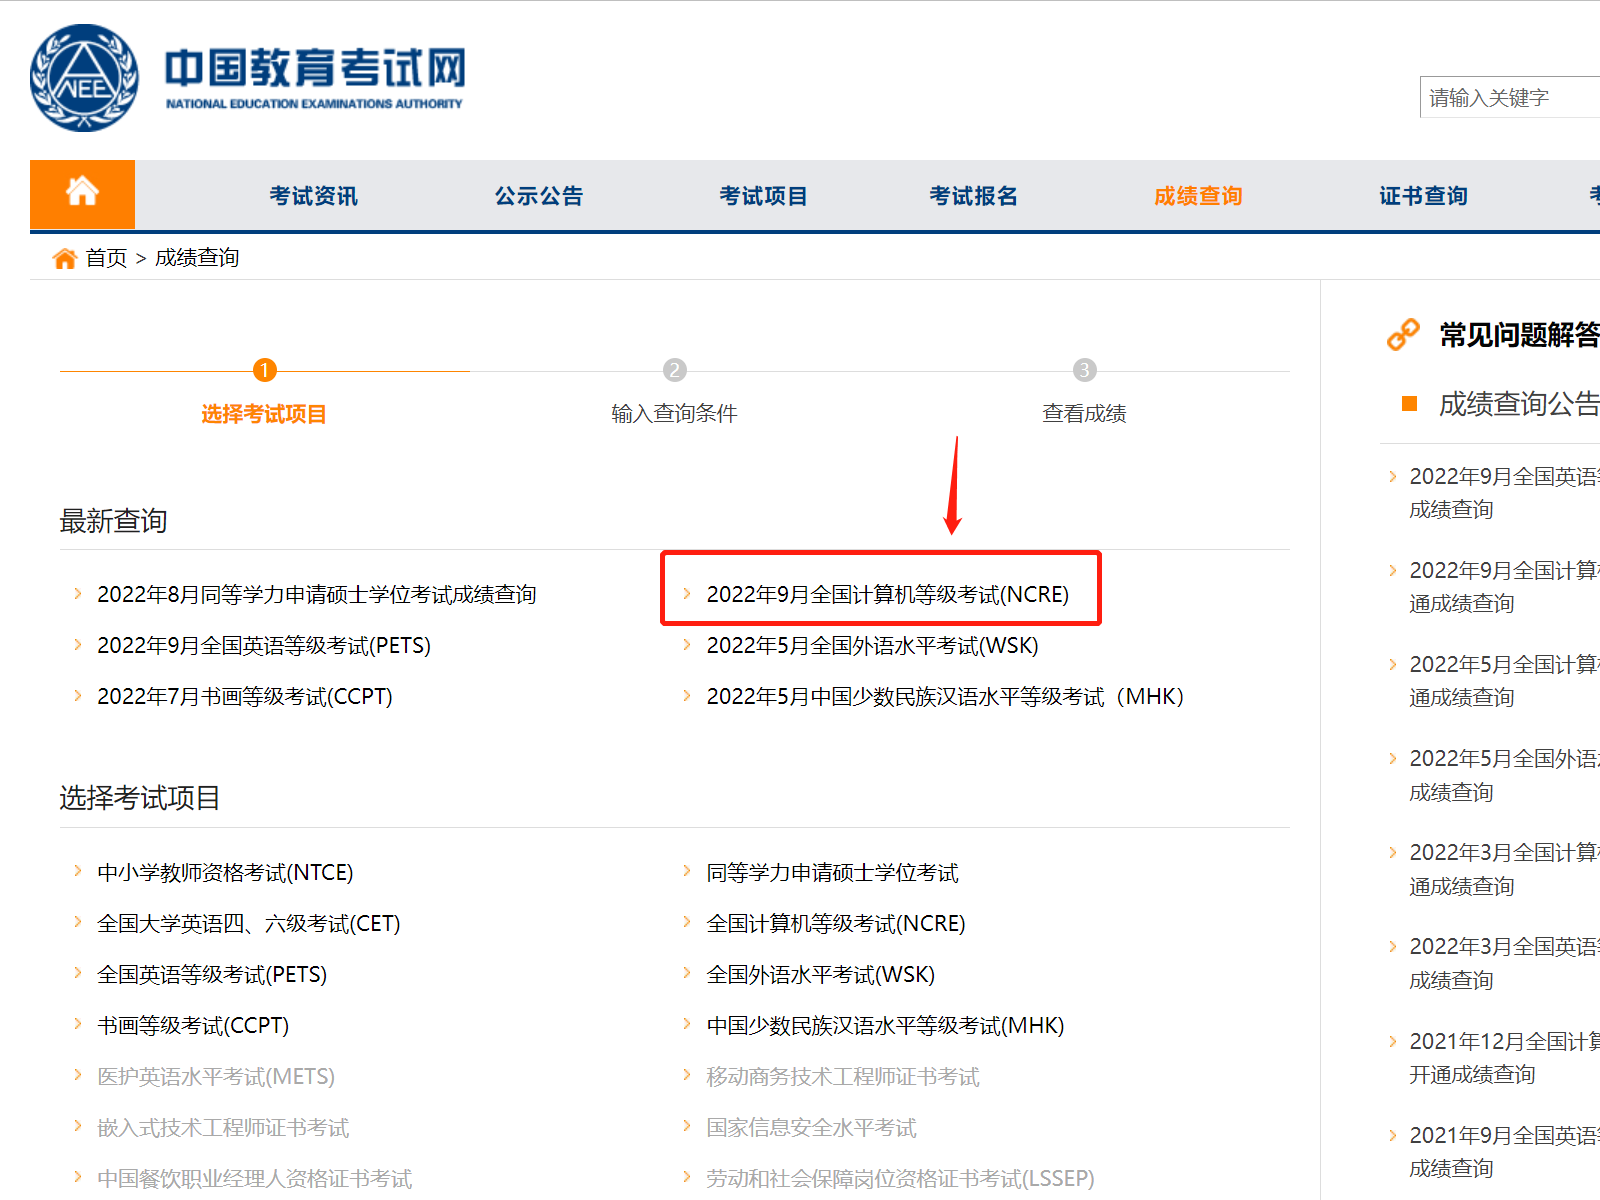Open sidebar notice 2022年9月全国计算 通成绩查询
The image size is (1600, 1200).
coord(1504,587)
